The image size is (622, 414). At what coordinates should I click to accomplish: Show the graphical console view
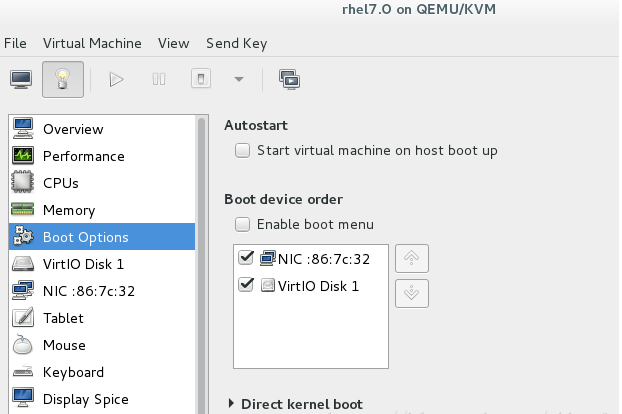(20, 78)
